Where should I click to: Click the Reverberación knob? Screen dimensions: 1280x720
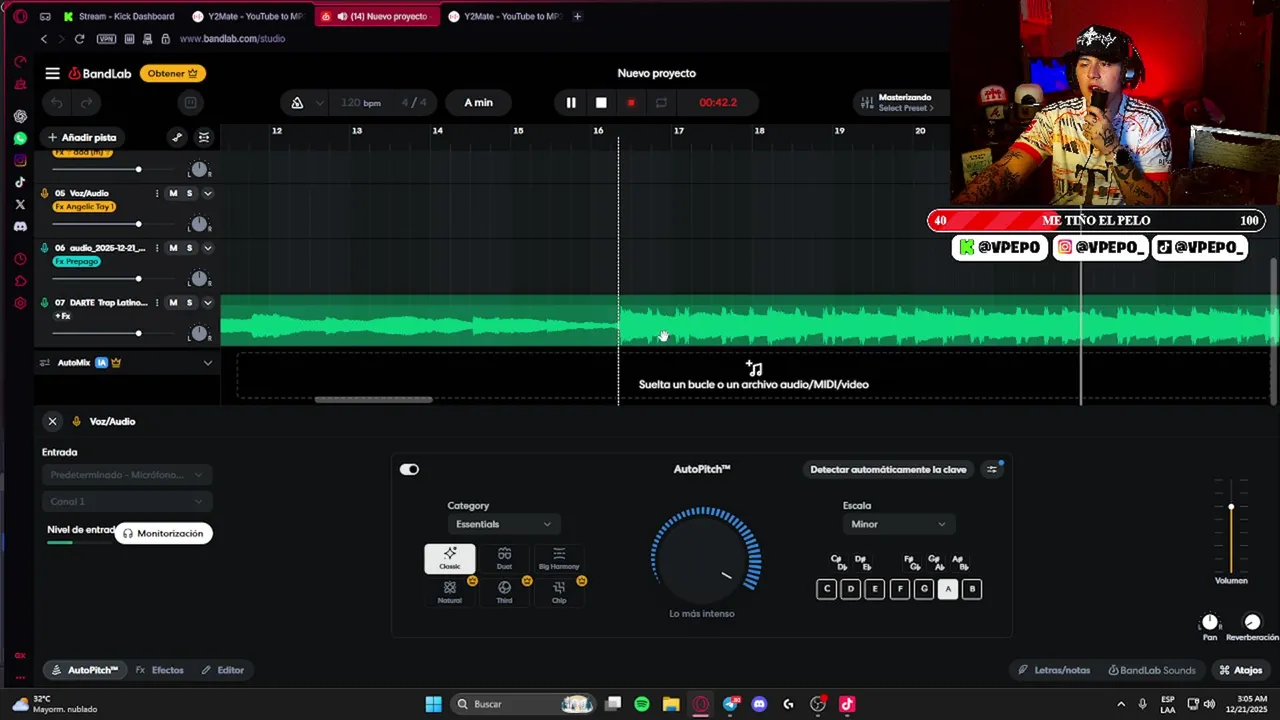(x=1252, y=622)
